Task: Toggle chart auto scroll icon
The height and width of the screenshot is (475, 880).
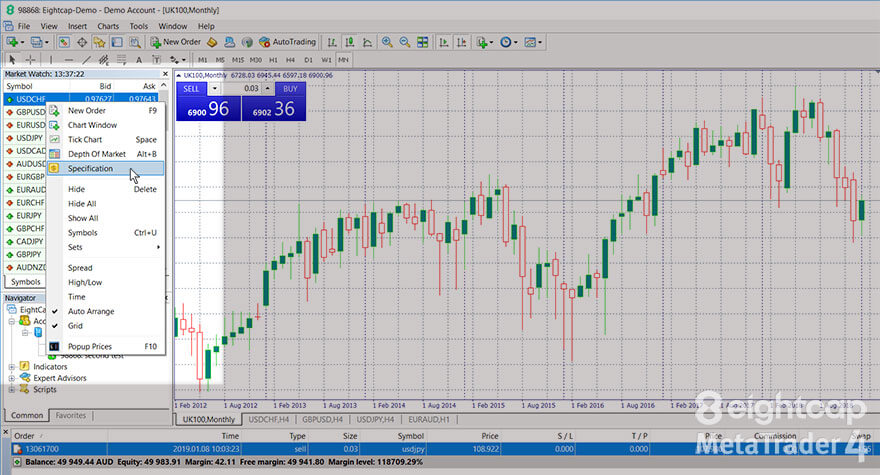Action: coord(443,42)
